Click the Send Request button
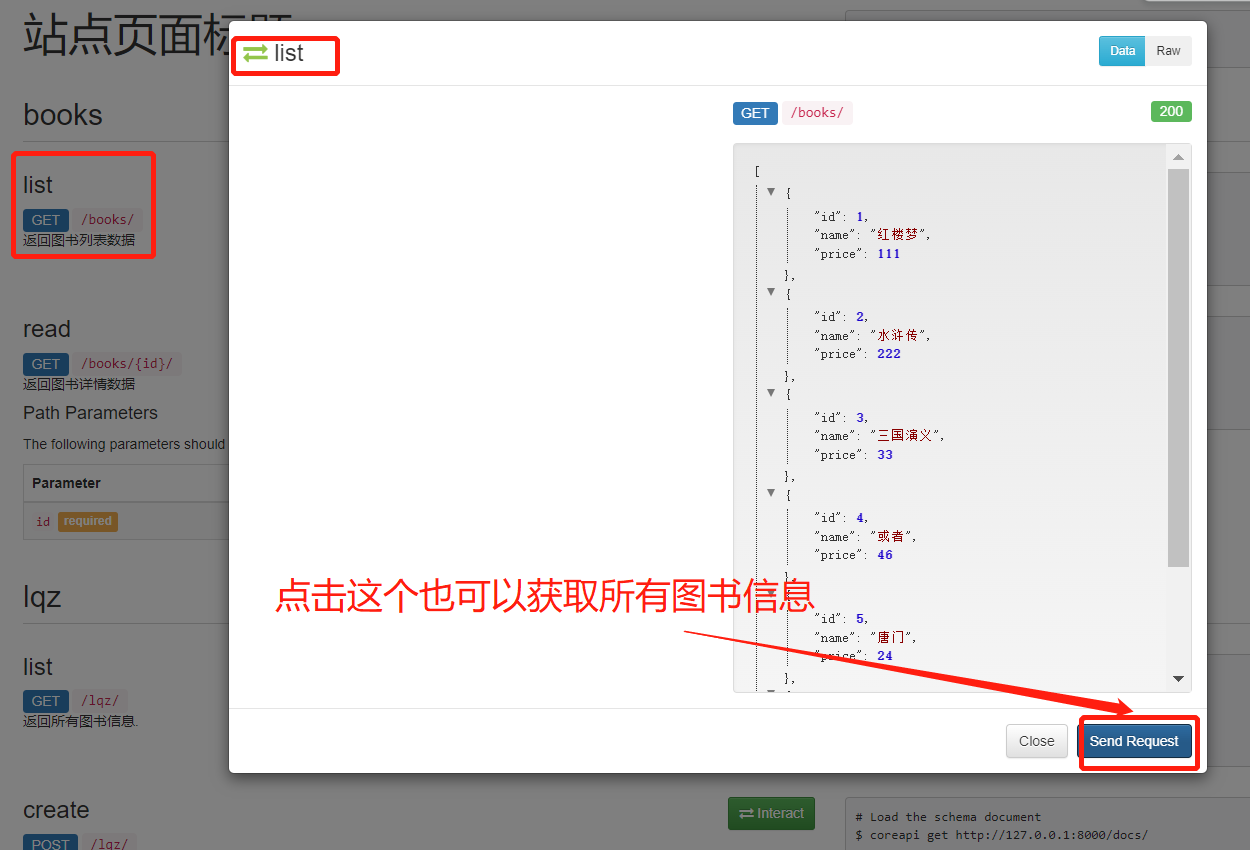This screenshot has height=850, width=1250. tap(1134, 741)
